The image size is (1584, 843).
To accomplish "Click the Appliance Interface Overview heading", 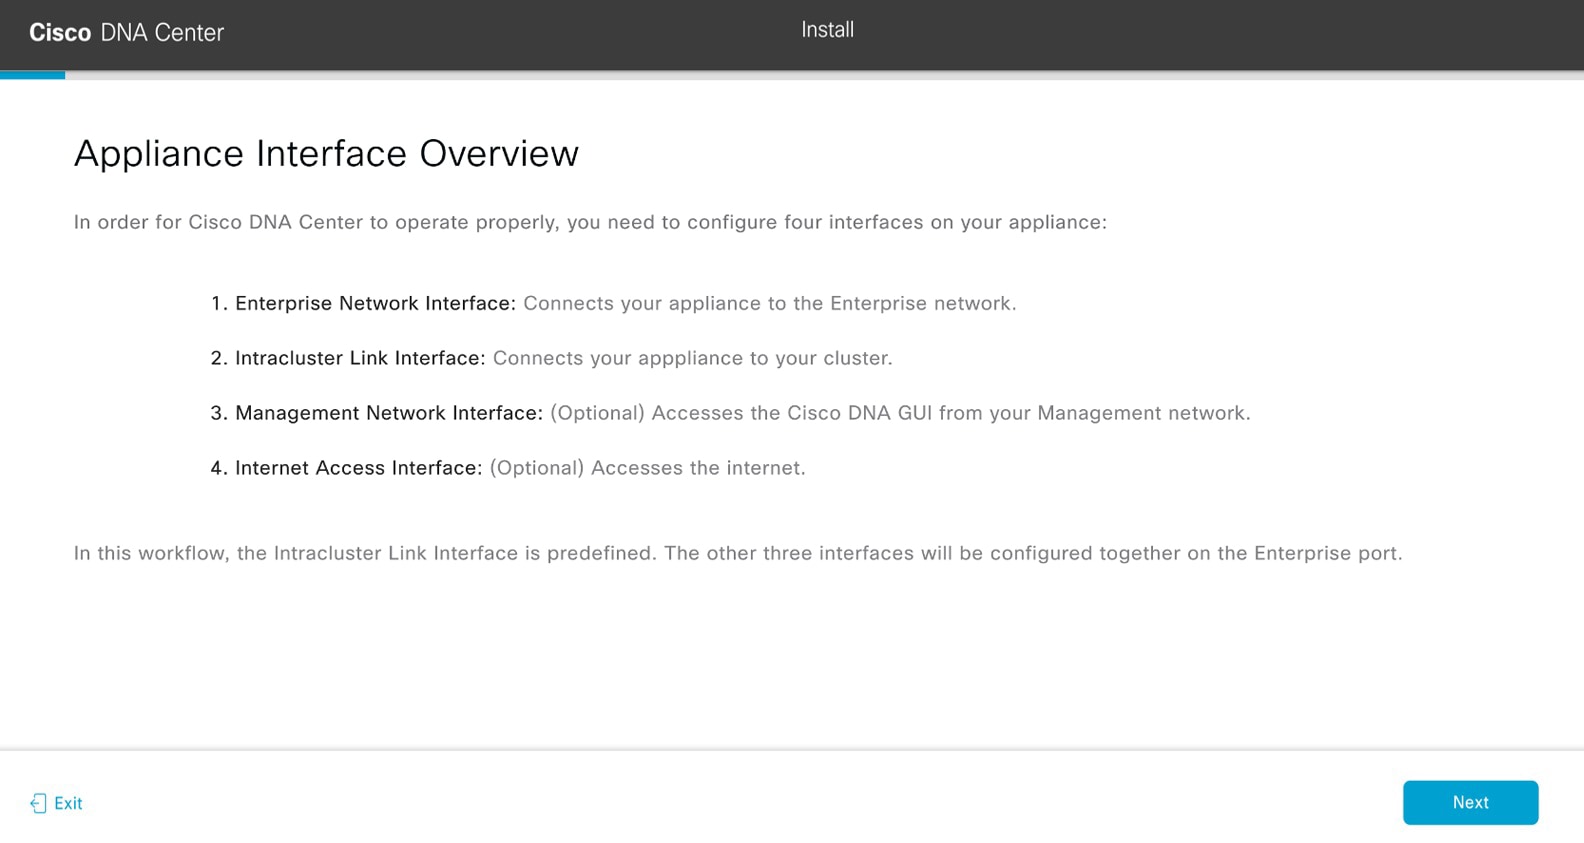I will 326,153.
